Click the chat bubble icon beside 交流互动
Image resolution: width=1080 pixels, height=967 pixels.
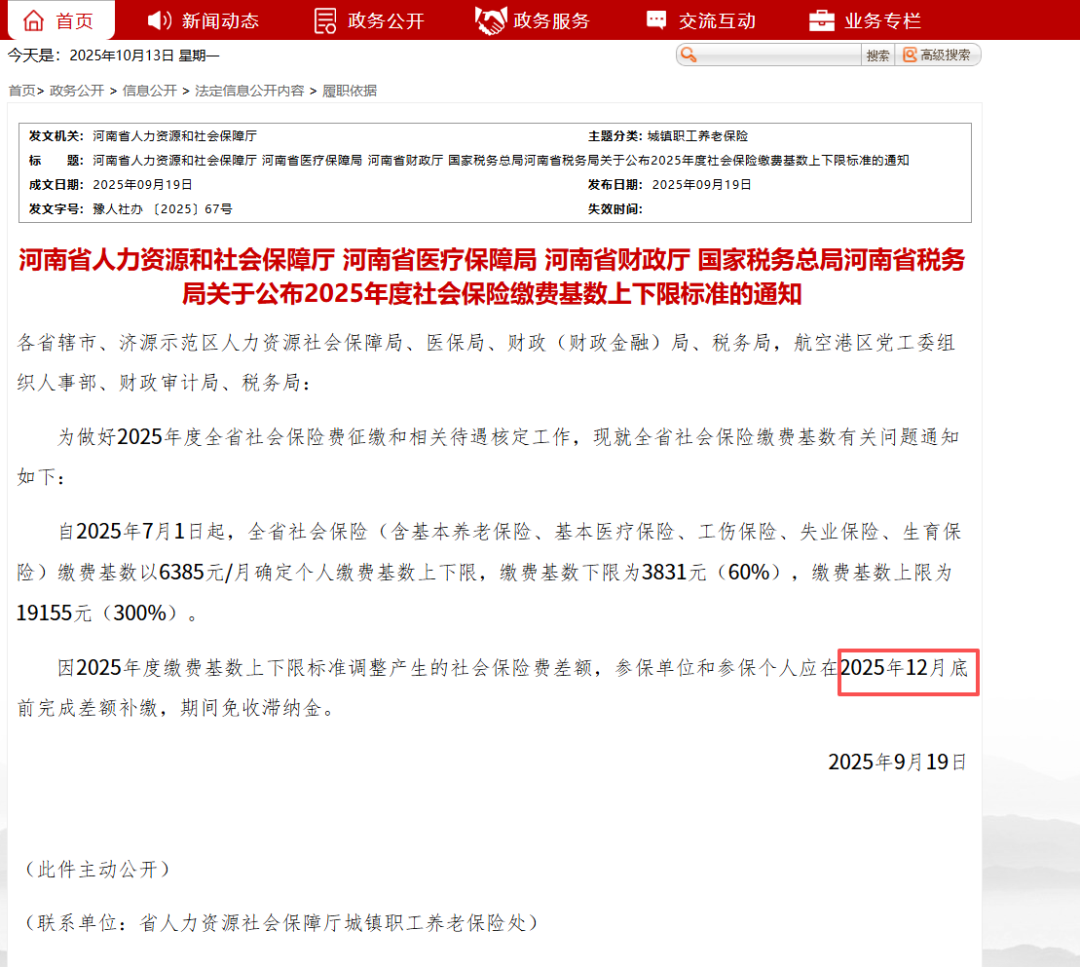coord(656,20)
